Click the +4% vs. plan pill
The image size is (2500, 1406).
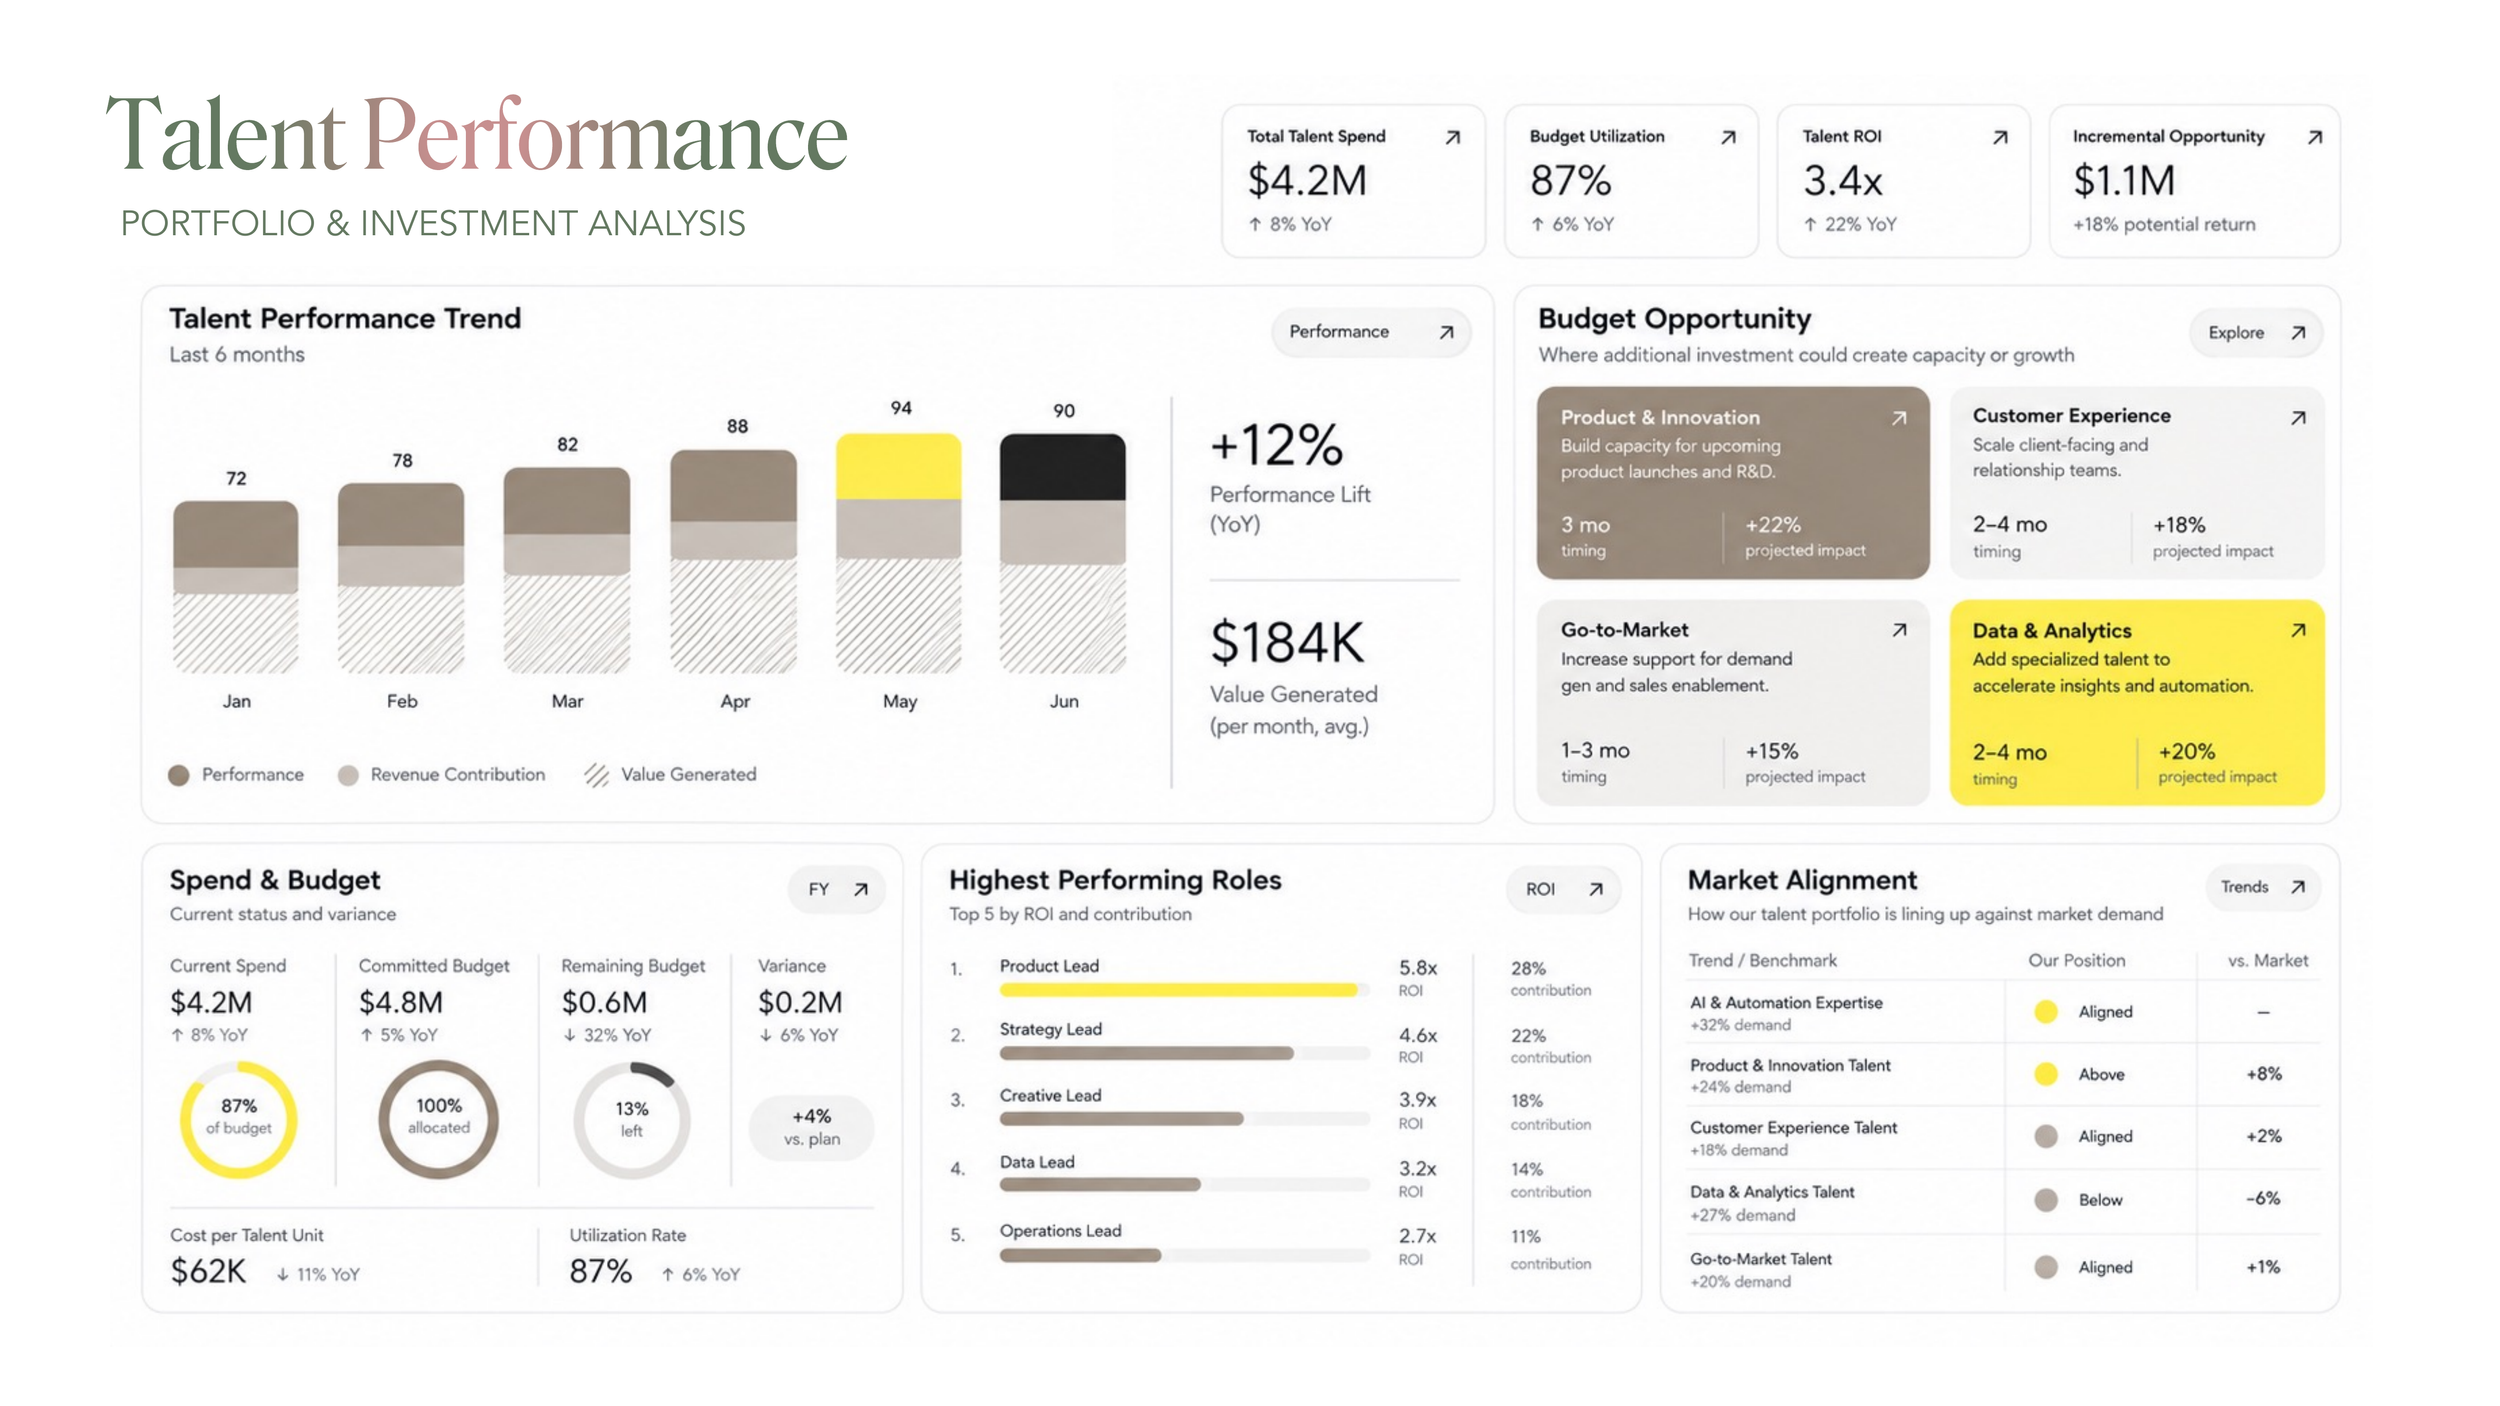811,1128
